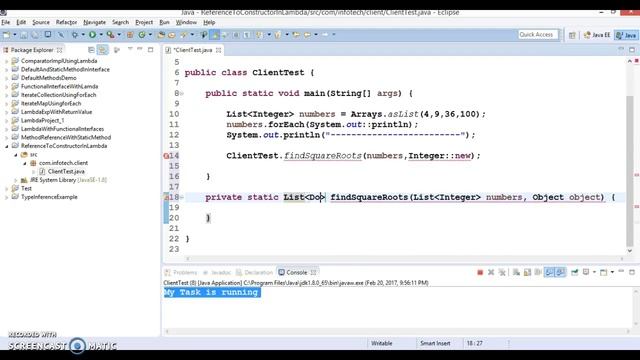640x360 pixels.
Task: Open the Navigate menu
Action: click(x=94, y=22)
